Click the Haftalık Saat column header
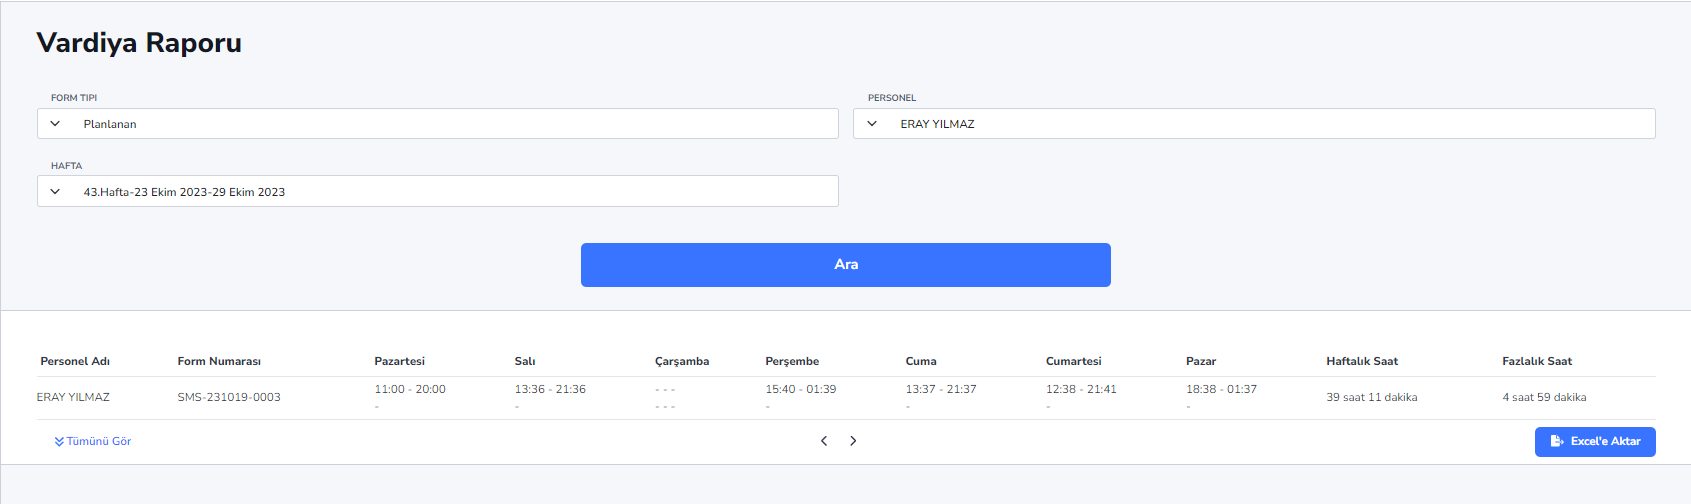This screenshot has height=504, width=1691. click(x=1362, y=361)
